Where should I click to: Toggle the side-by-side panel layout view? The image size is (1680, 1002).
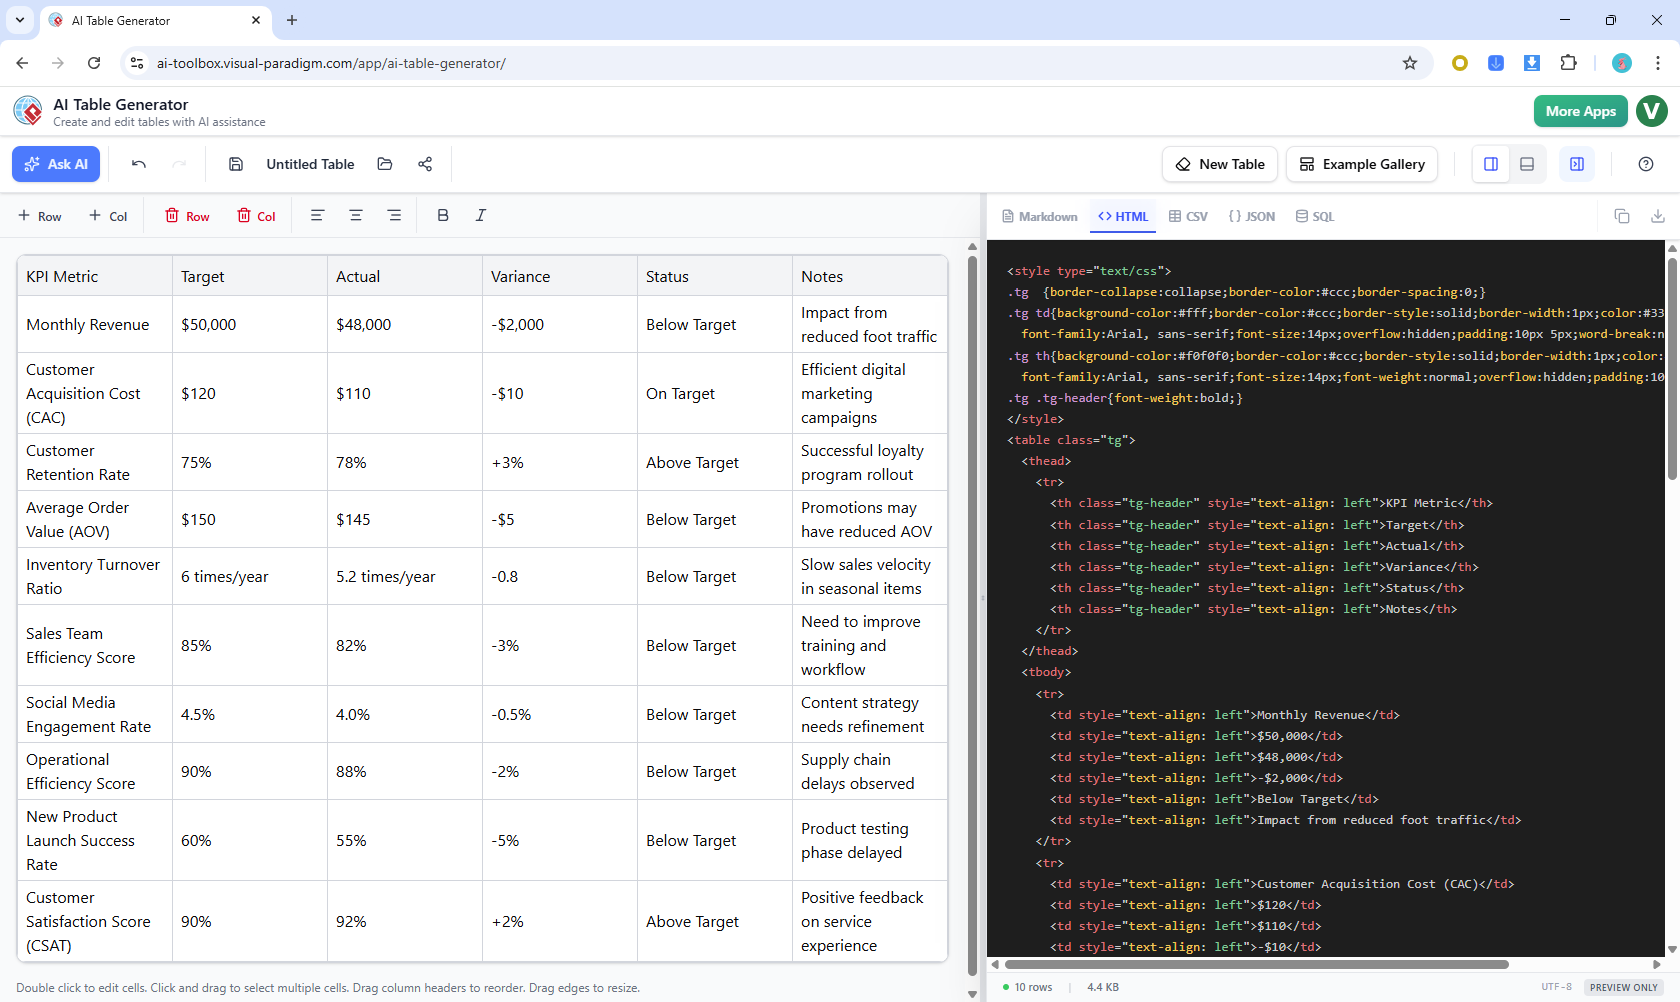click(x=1491, y=164)
